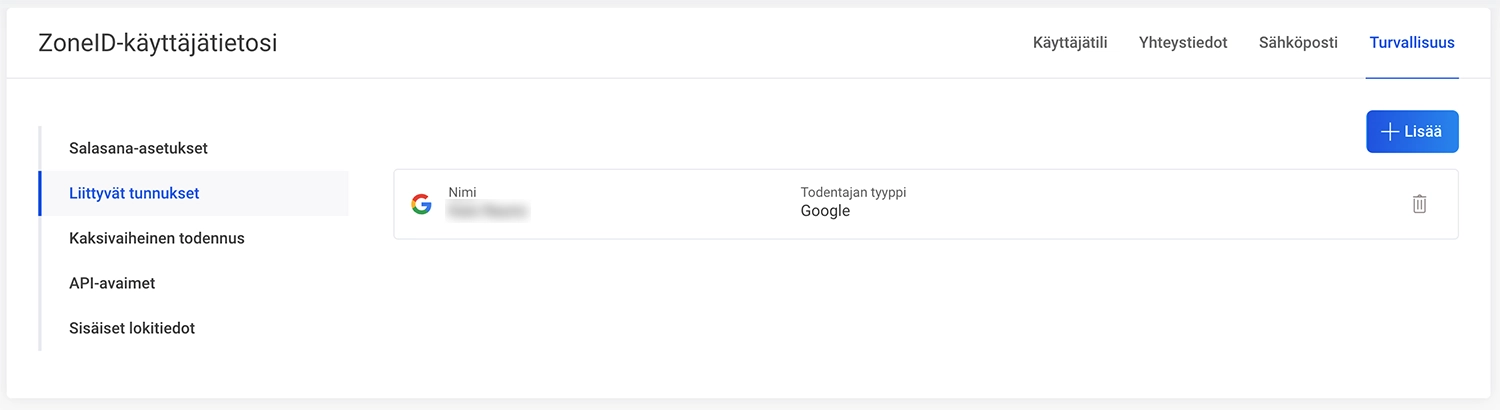
Task: Click the Google value under Todentajan tyyppi
Action: click(x=825, y=211)
